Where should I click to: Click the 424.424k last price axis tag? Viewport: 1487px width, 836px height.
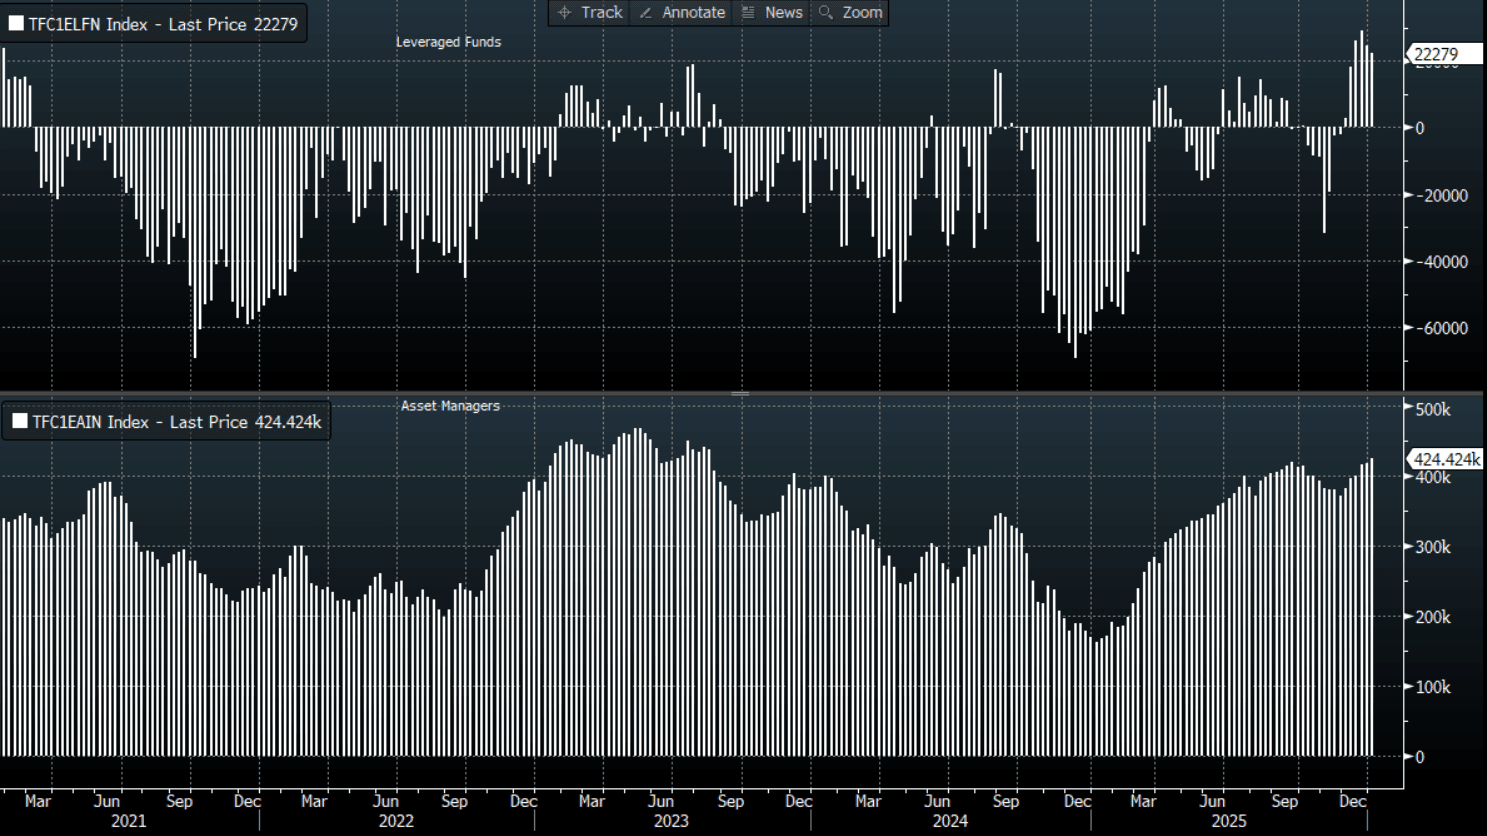[1446, 460]
